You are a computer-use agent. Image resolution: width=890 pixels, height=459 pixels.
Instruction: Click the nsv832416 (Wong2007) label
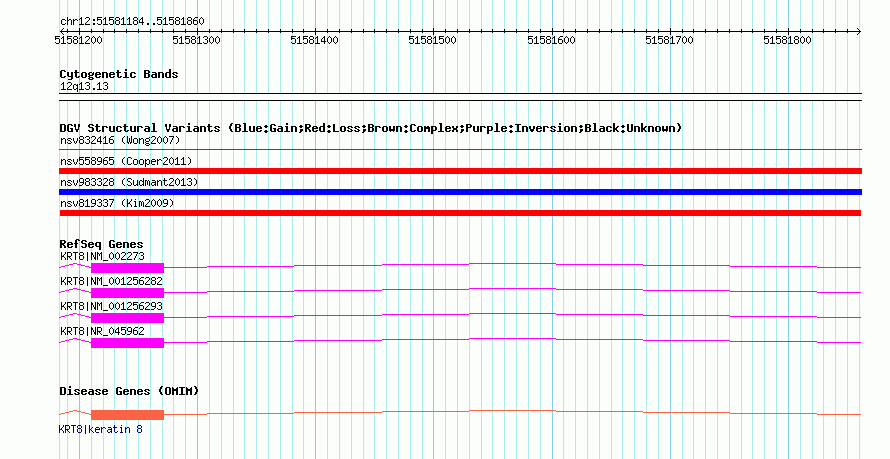(120, 140)
